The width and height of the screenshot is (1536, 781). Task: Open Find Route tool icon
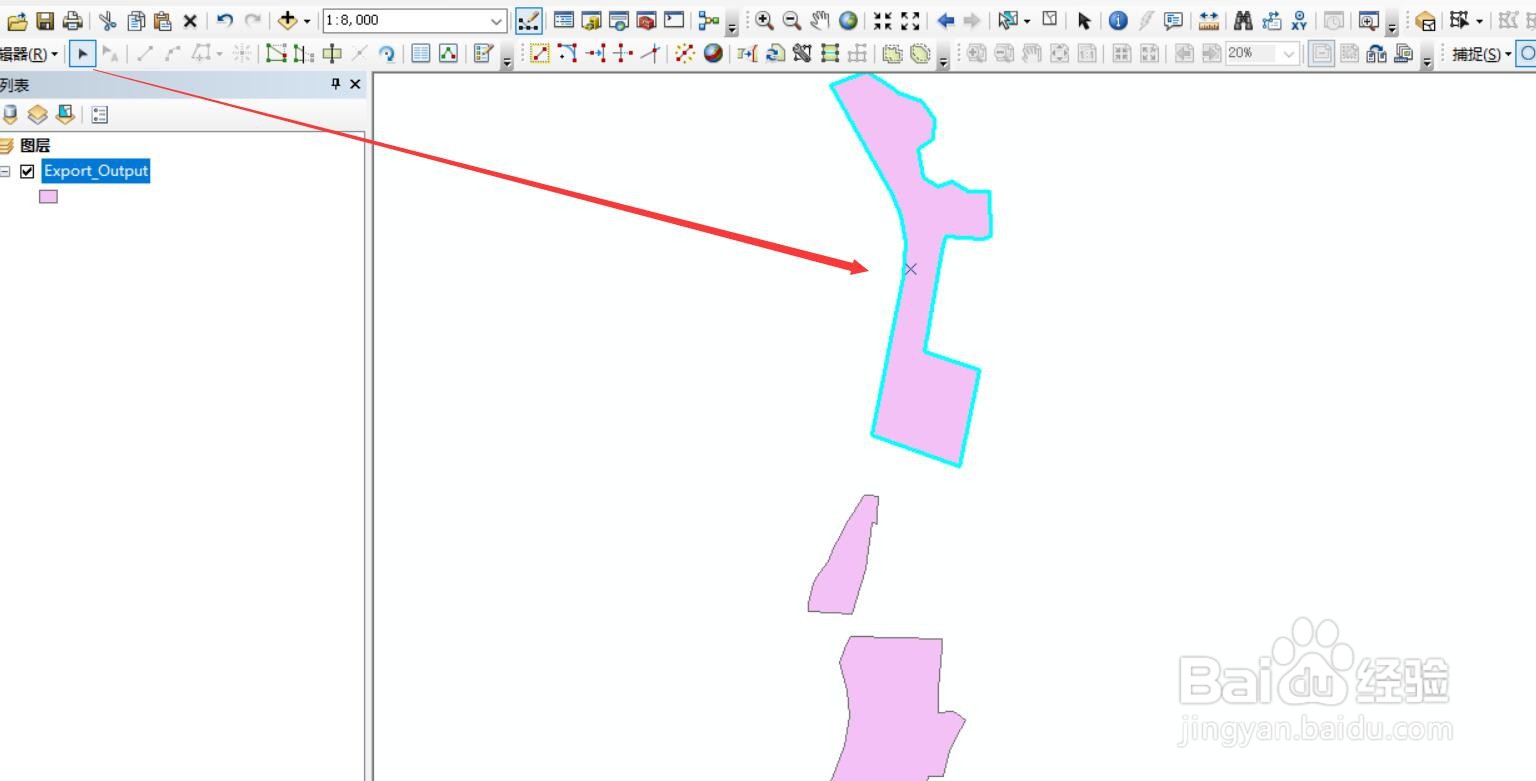1271,20
